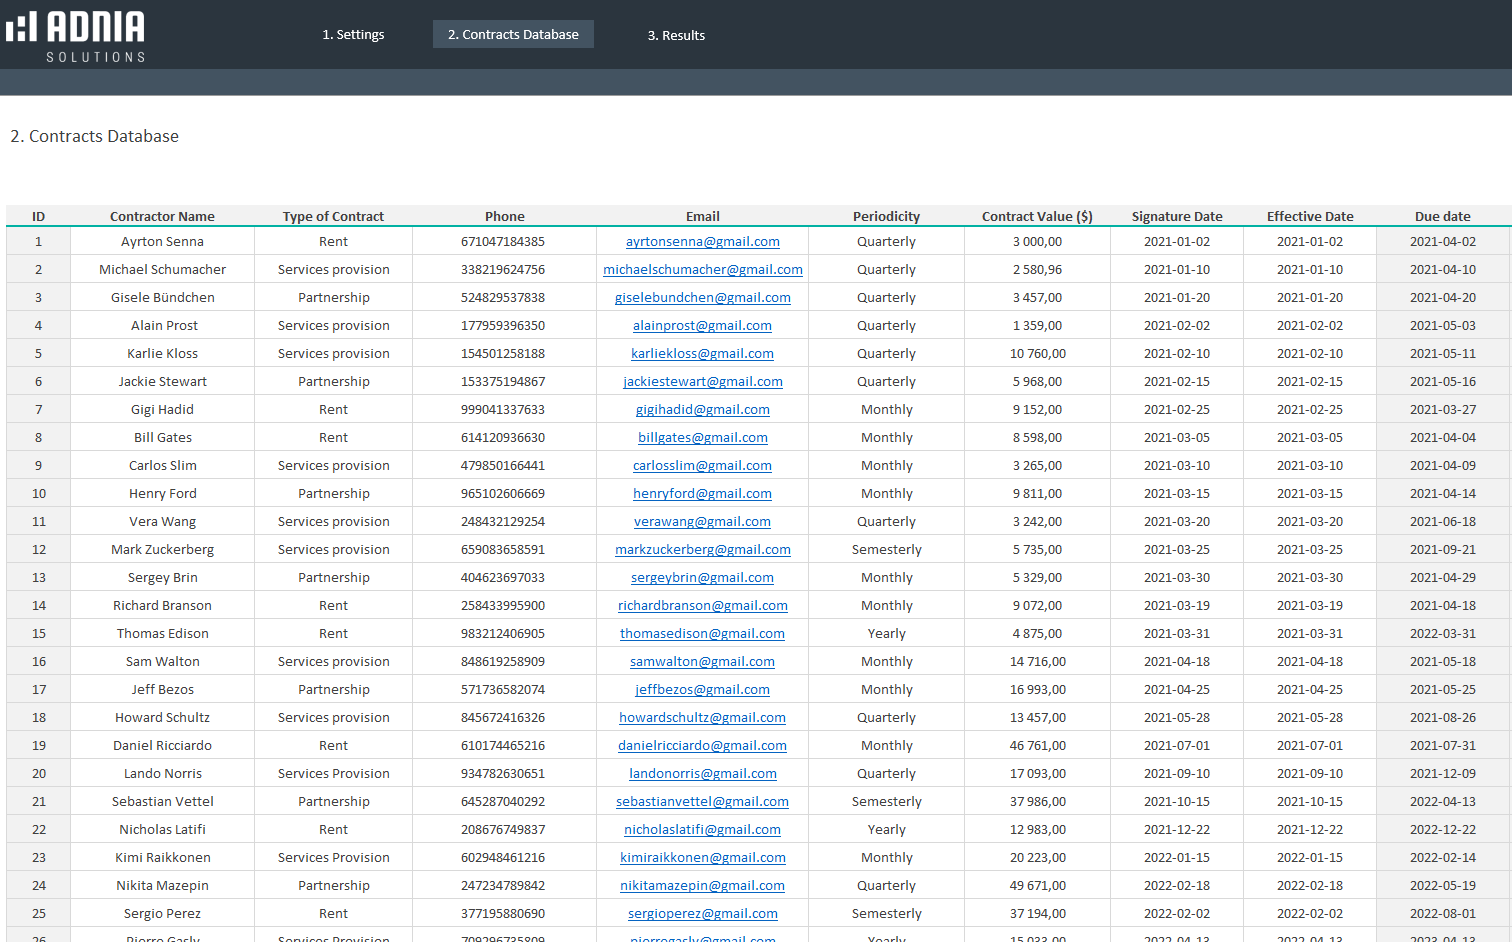
Task: Select Sergio Perez's due date 2022-08-01
Action: (x=1442, y=914)
